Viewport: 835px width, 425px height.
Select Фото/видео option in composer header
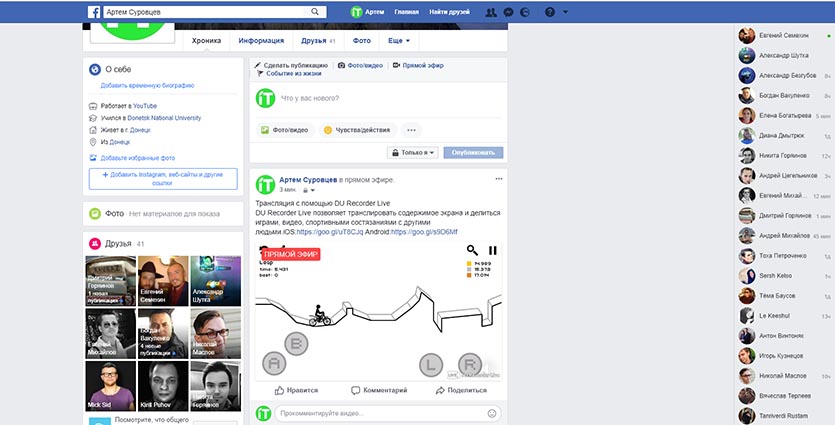pyautogui.click(x=361, y=65)
